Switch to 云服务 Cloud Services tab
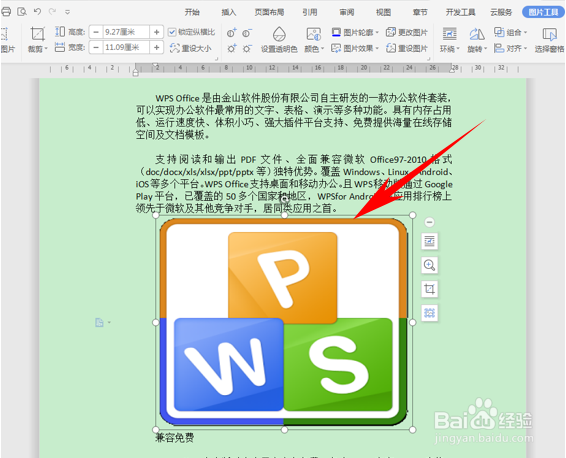This screenshot has width=566, height=458. 501,12
